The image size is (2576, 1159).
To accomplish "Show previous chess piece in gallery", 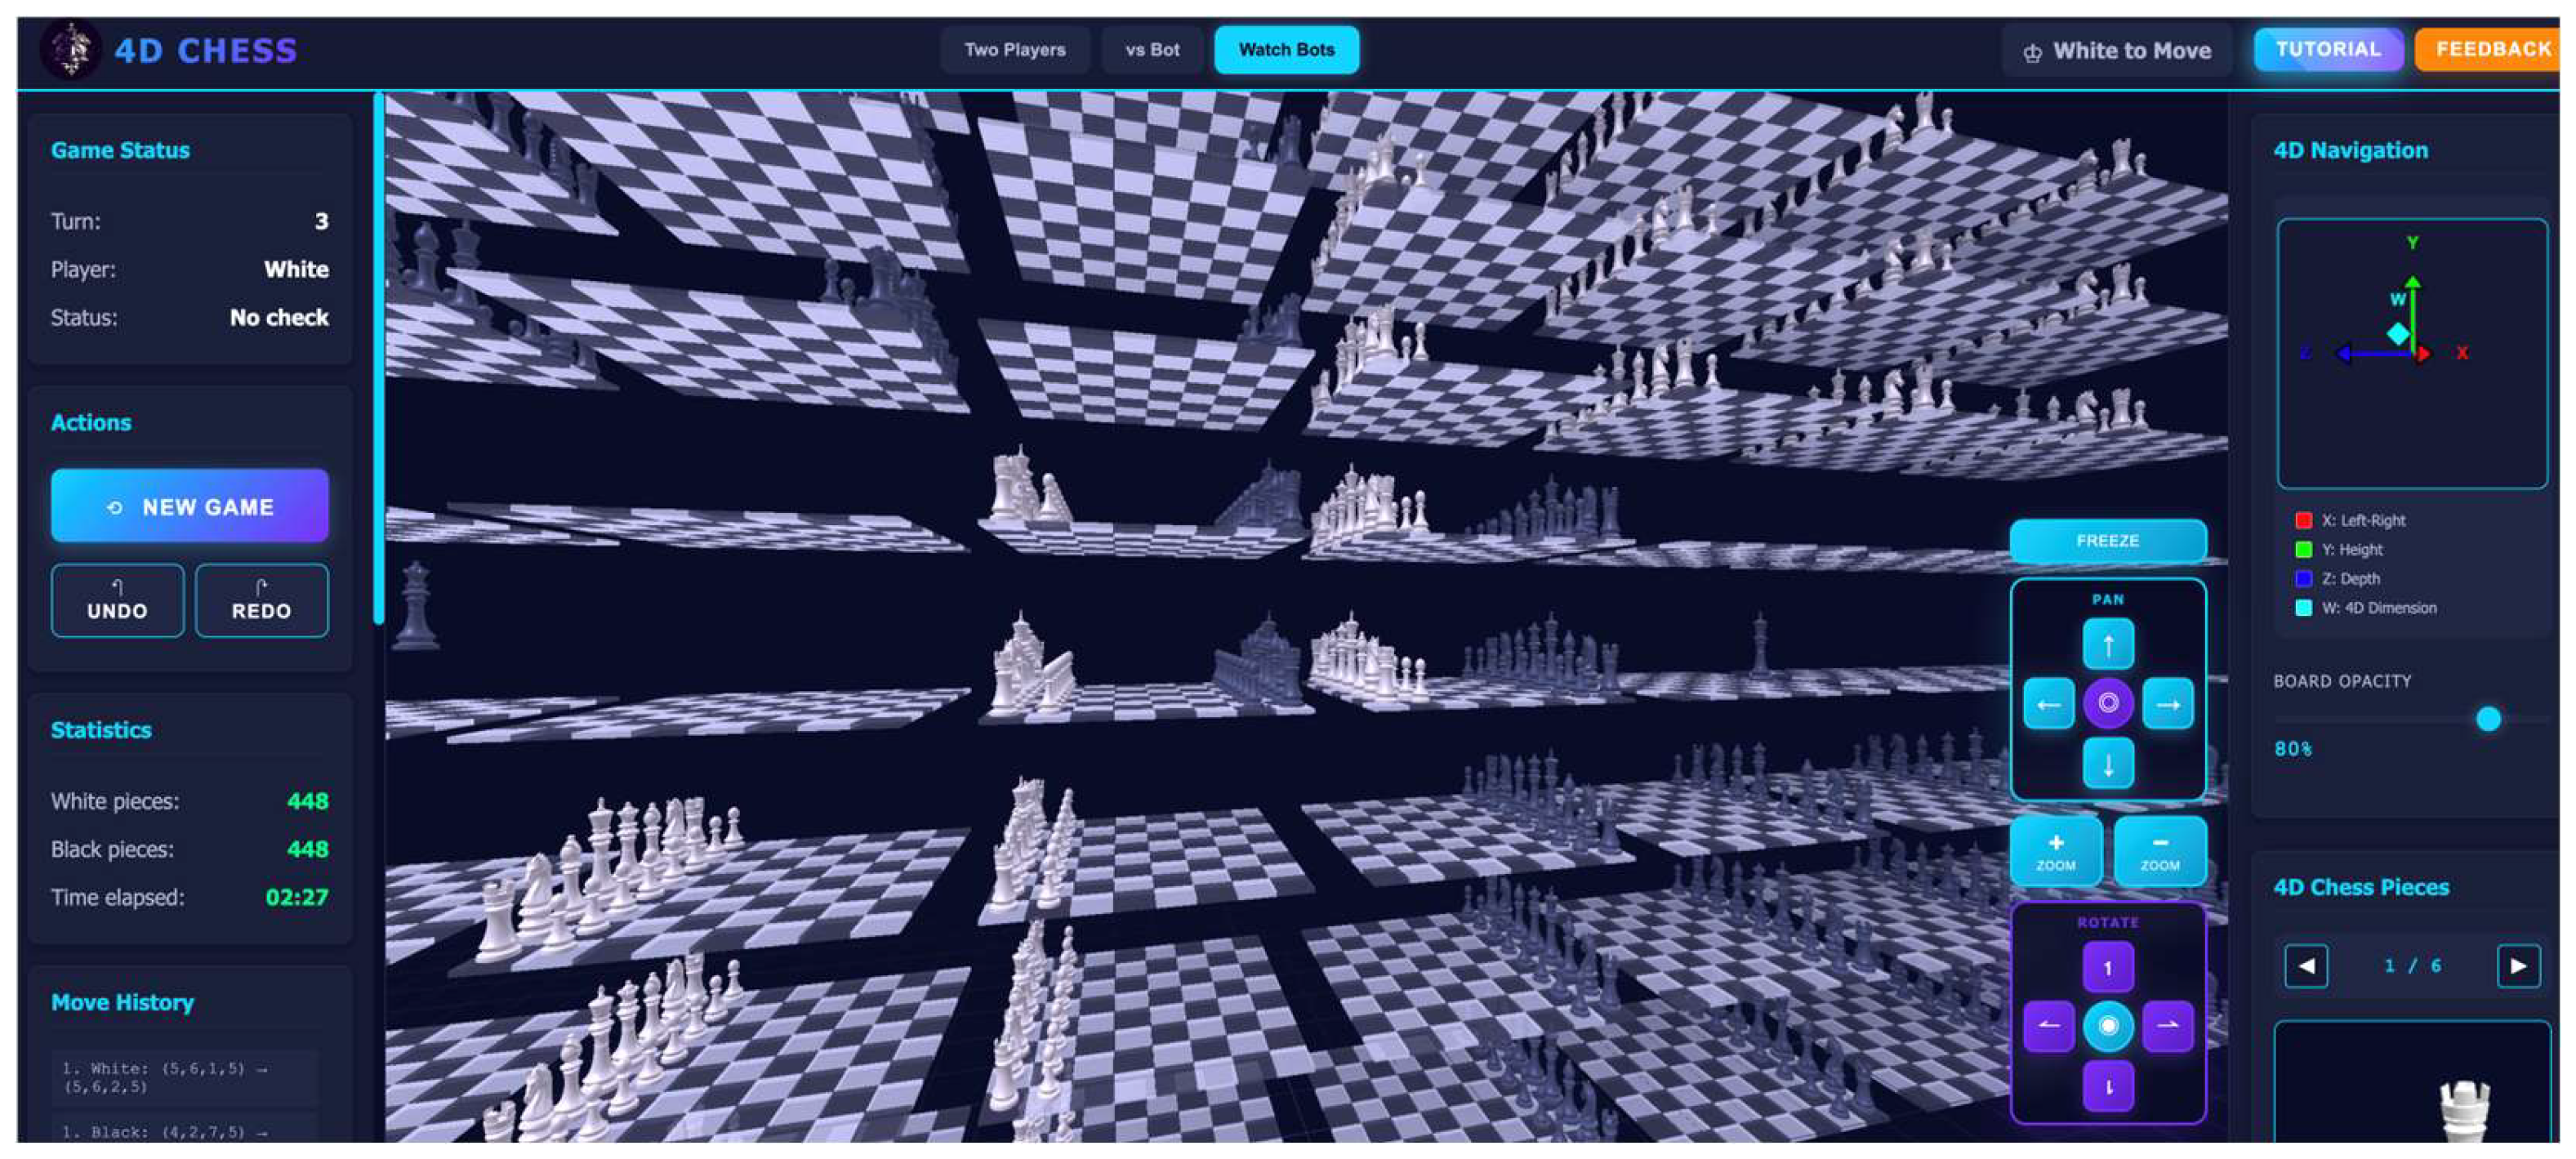I will (2306, 966).
